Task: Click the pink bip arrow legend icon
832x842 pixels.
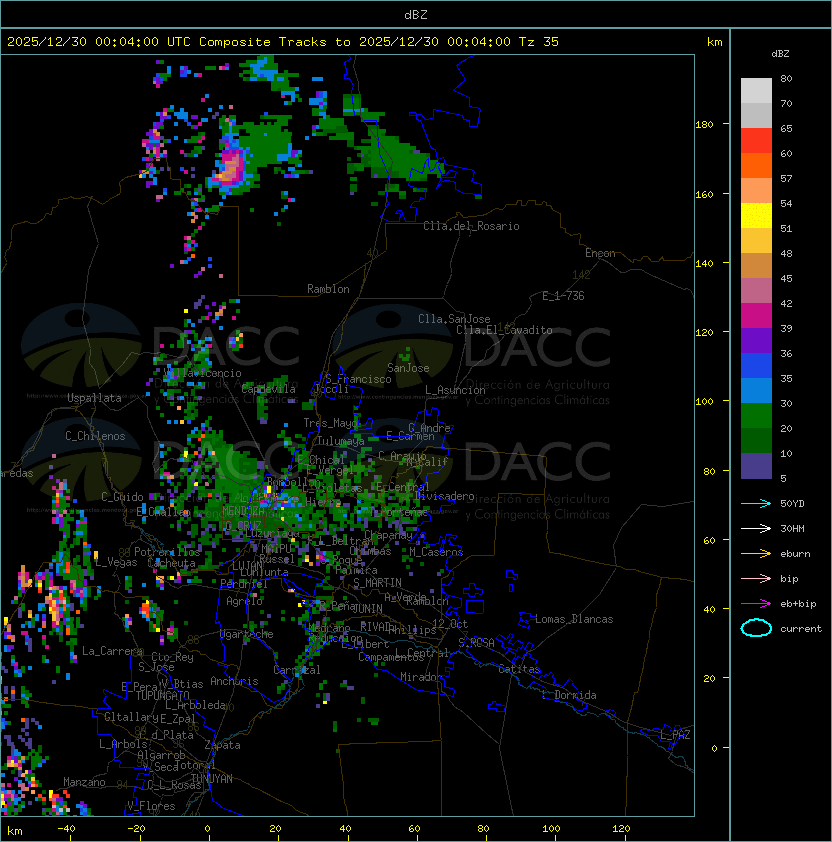Action: point(756,579)
